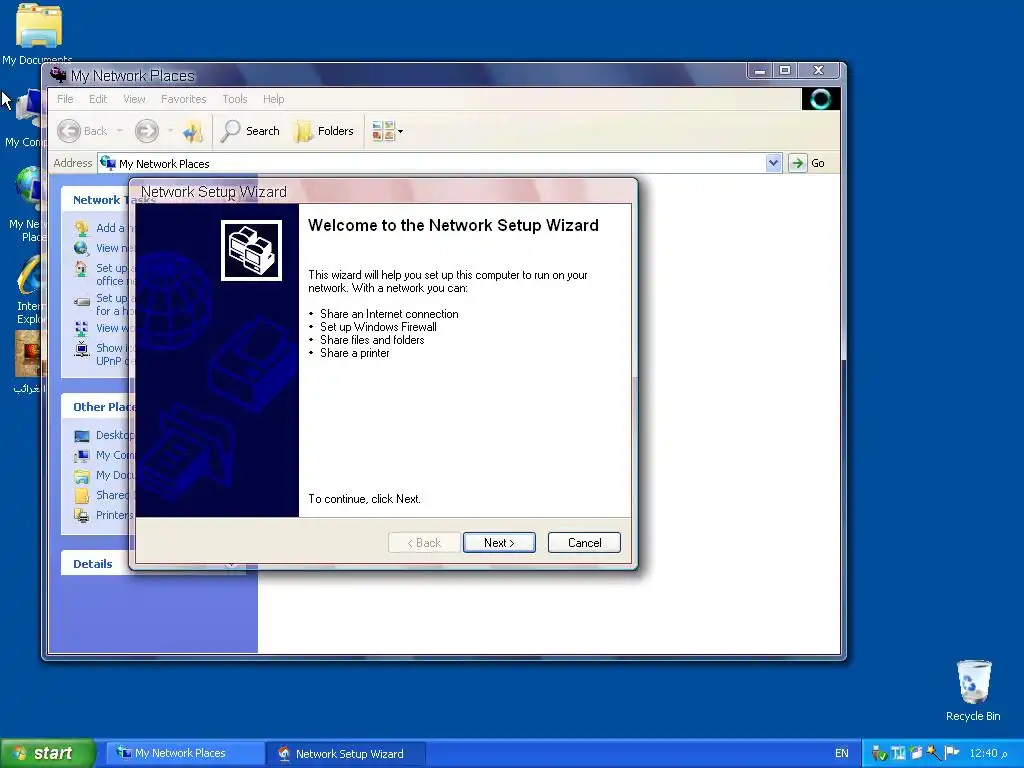The width and height of the screenshot is (1024, 768).
Task: Open Desktop link under Other Places
Action: [114, 435]
